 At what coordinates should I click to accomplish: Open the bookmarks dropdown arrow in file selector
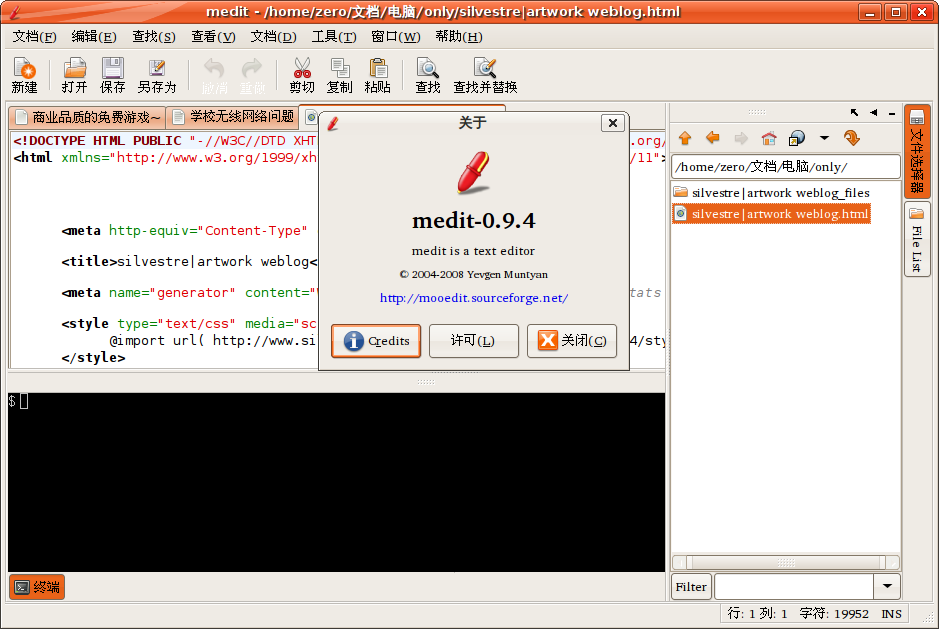coord(825,138)
